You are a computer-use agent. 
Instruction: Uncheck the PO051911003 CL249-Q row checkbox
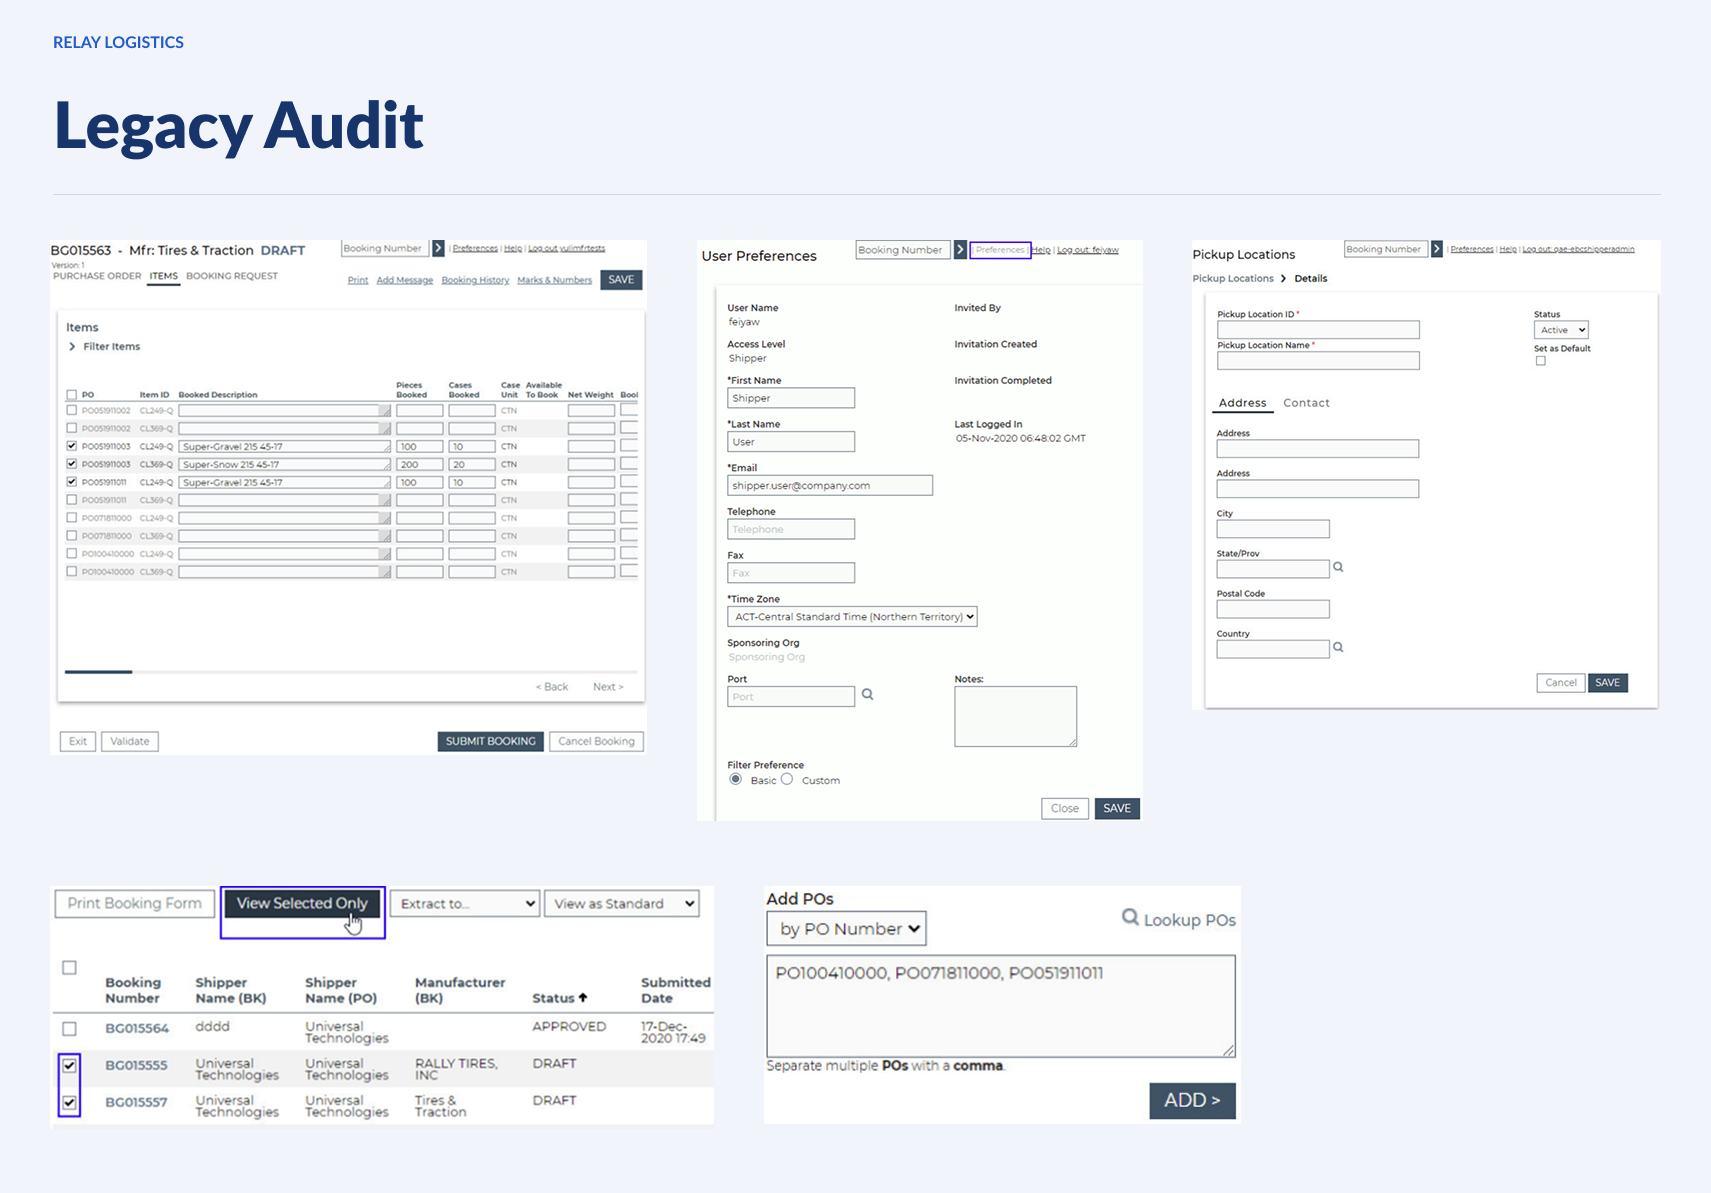tap(72, 446)
